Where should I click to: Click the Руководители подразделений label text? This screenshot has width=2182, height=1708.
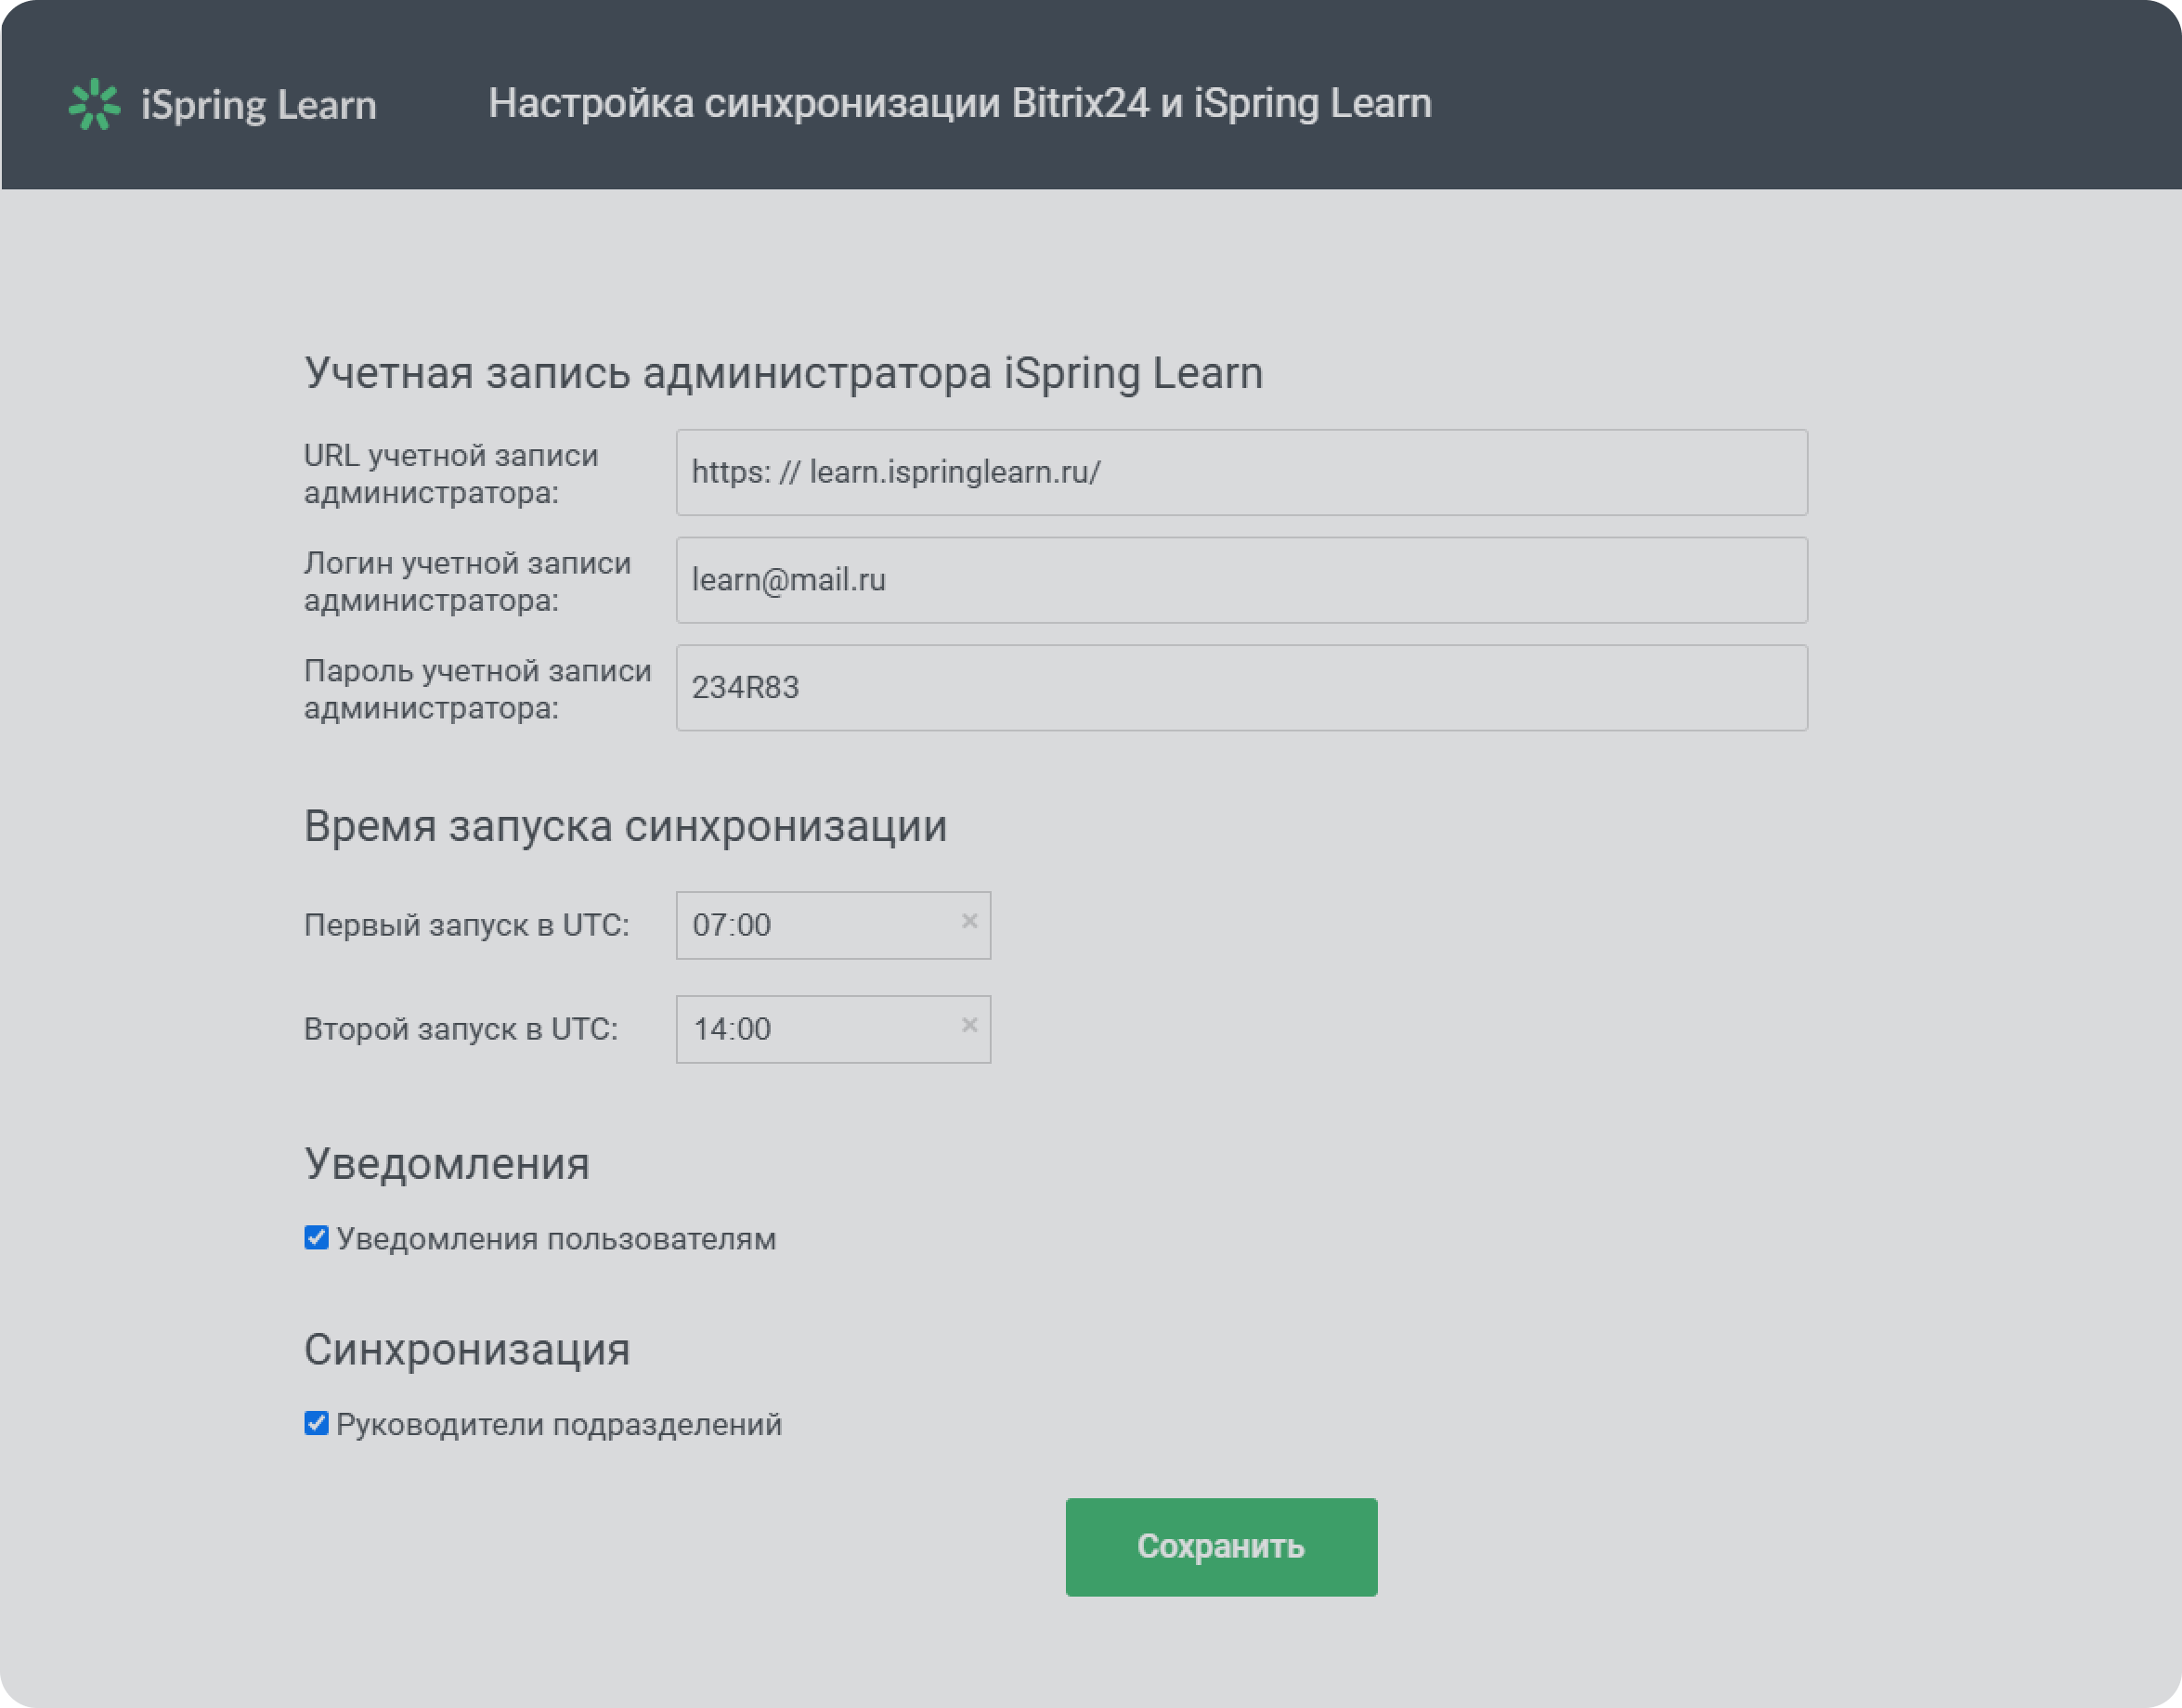559,1425
